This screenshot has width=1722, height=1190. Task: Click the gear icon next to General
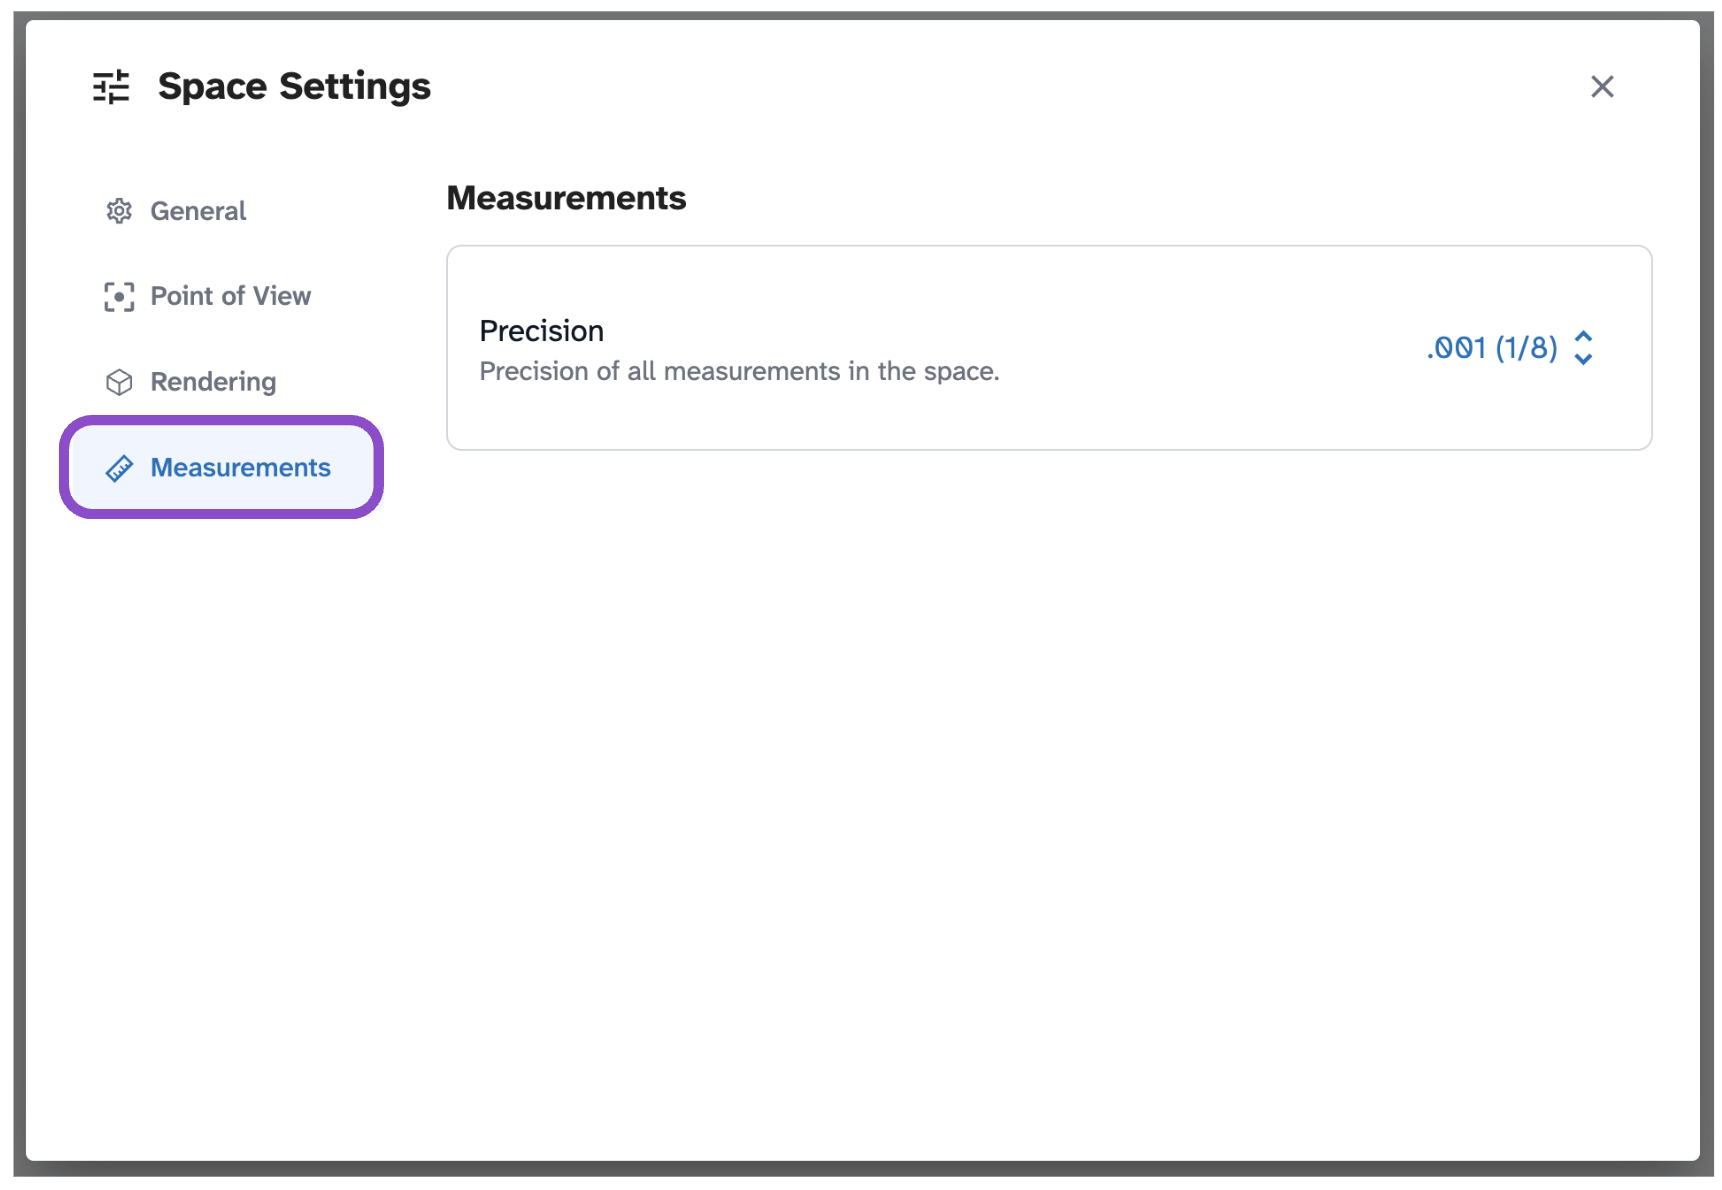(119, 211)
